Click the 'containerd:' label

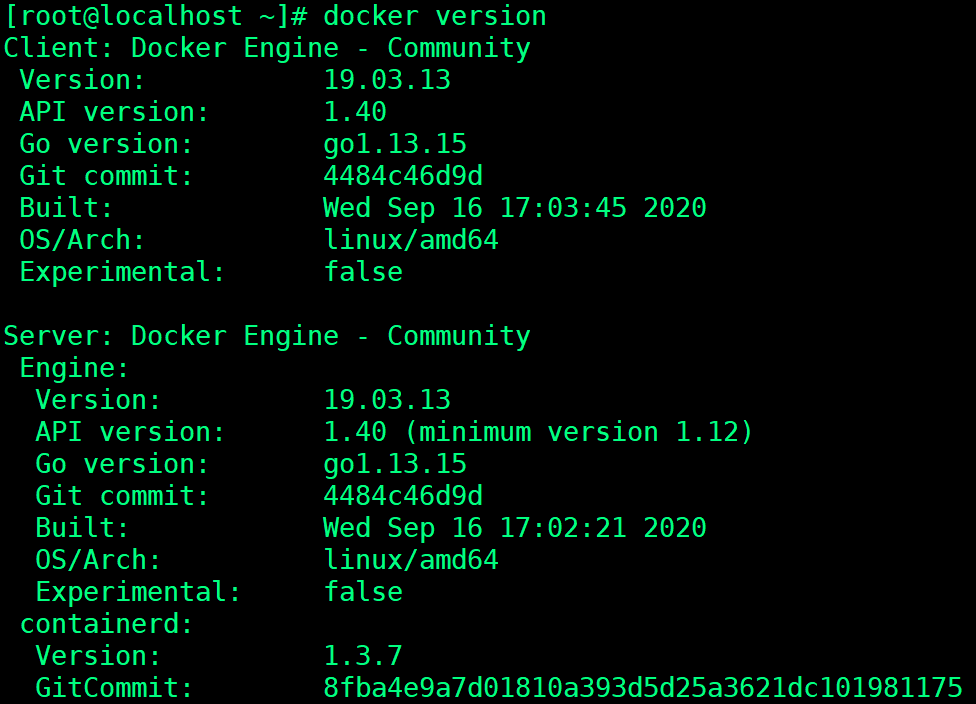click(x=106, y=624)
